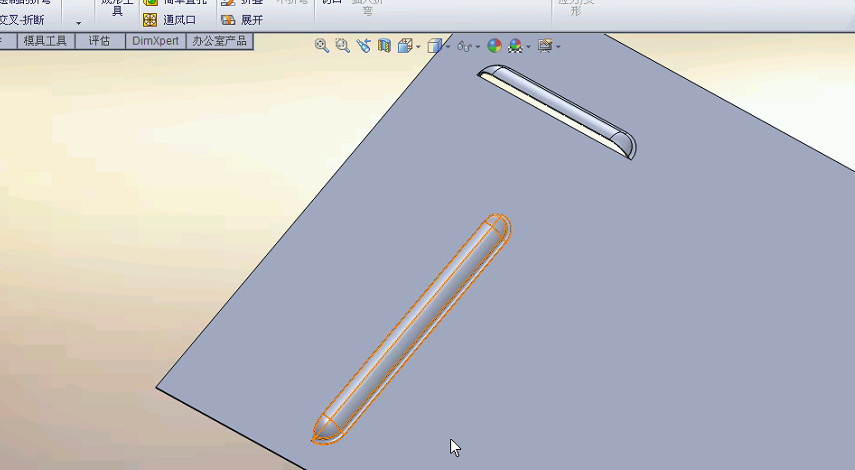The image size is (855, 470).
Task: Expand the Display Style dropdown arrow
Action: click(447, 47)
